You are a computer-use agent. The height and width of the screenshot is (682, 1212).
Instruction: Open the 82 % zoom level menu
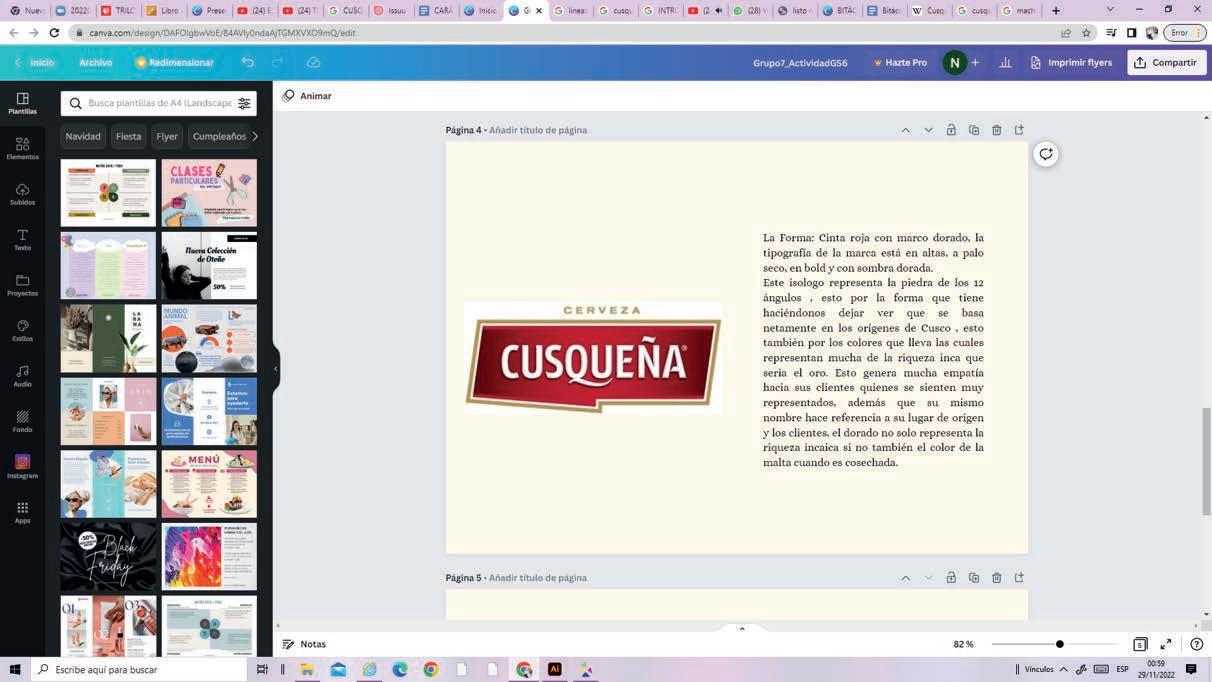[x=963, y=644]
